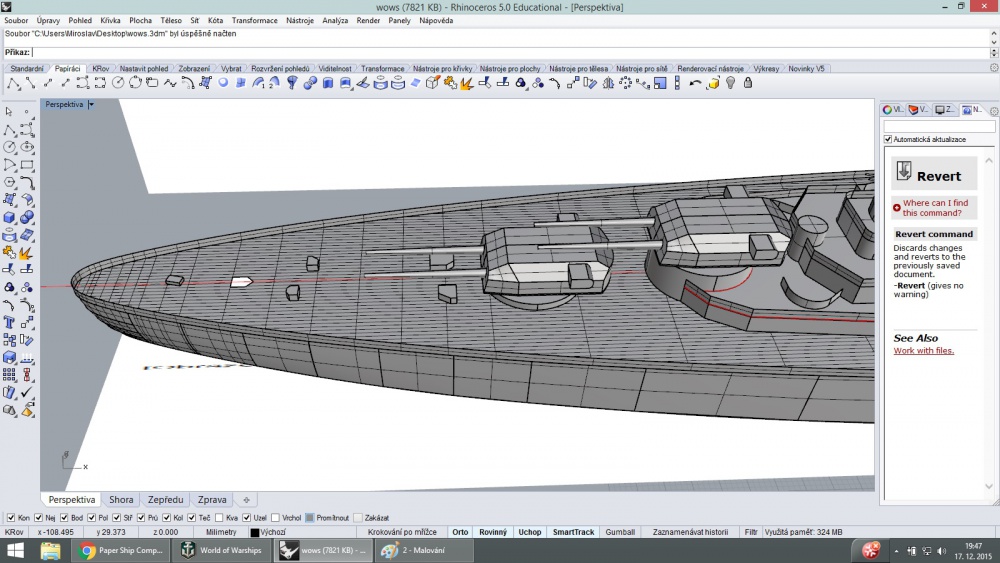Toggle Gumball in status bar
1000x563 pixels.
point(620,532)
